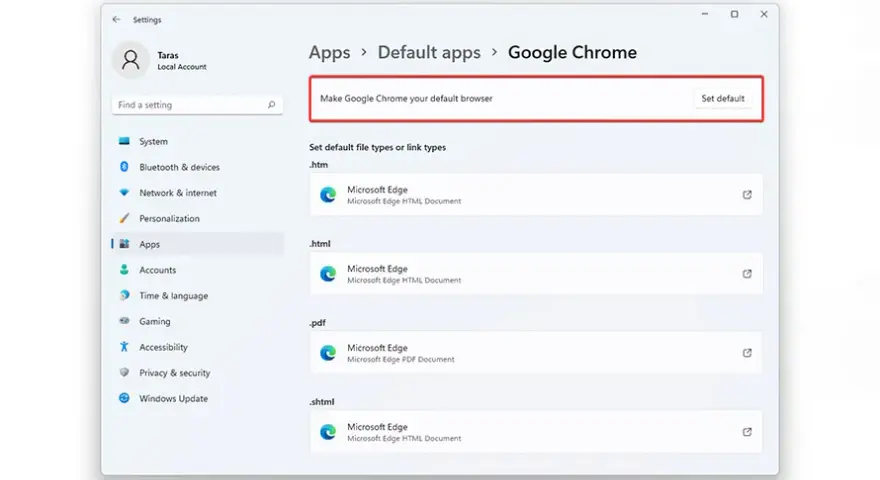Click the Set default button
Viewport: 880px width, 480px height.
723,98
